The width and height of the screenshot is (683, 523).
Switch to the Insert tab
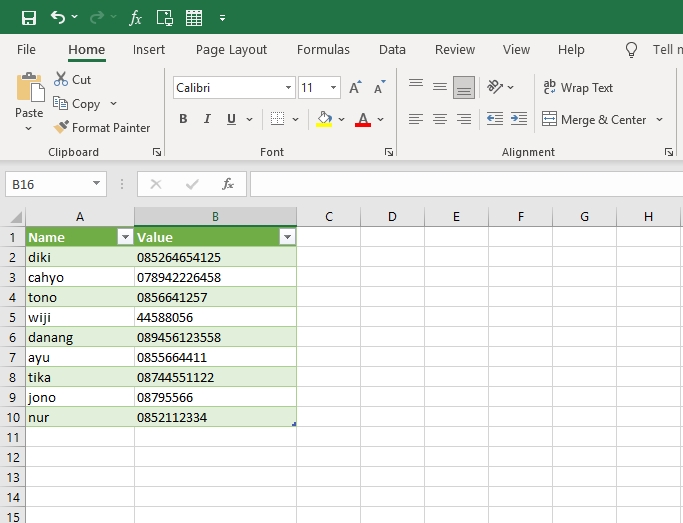[x=149, y=50]
